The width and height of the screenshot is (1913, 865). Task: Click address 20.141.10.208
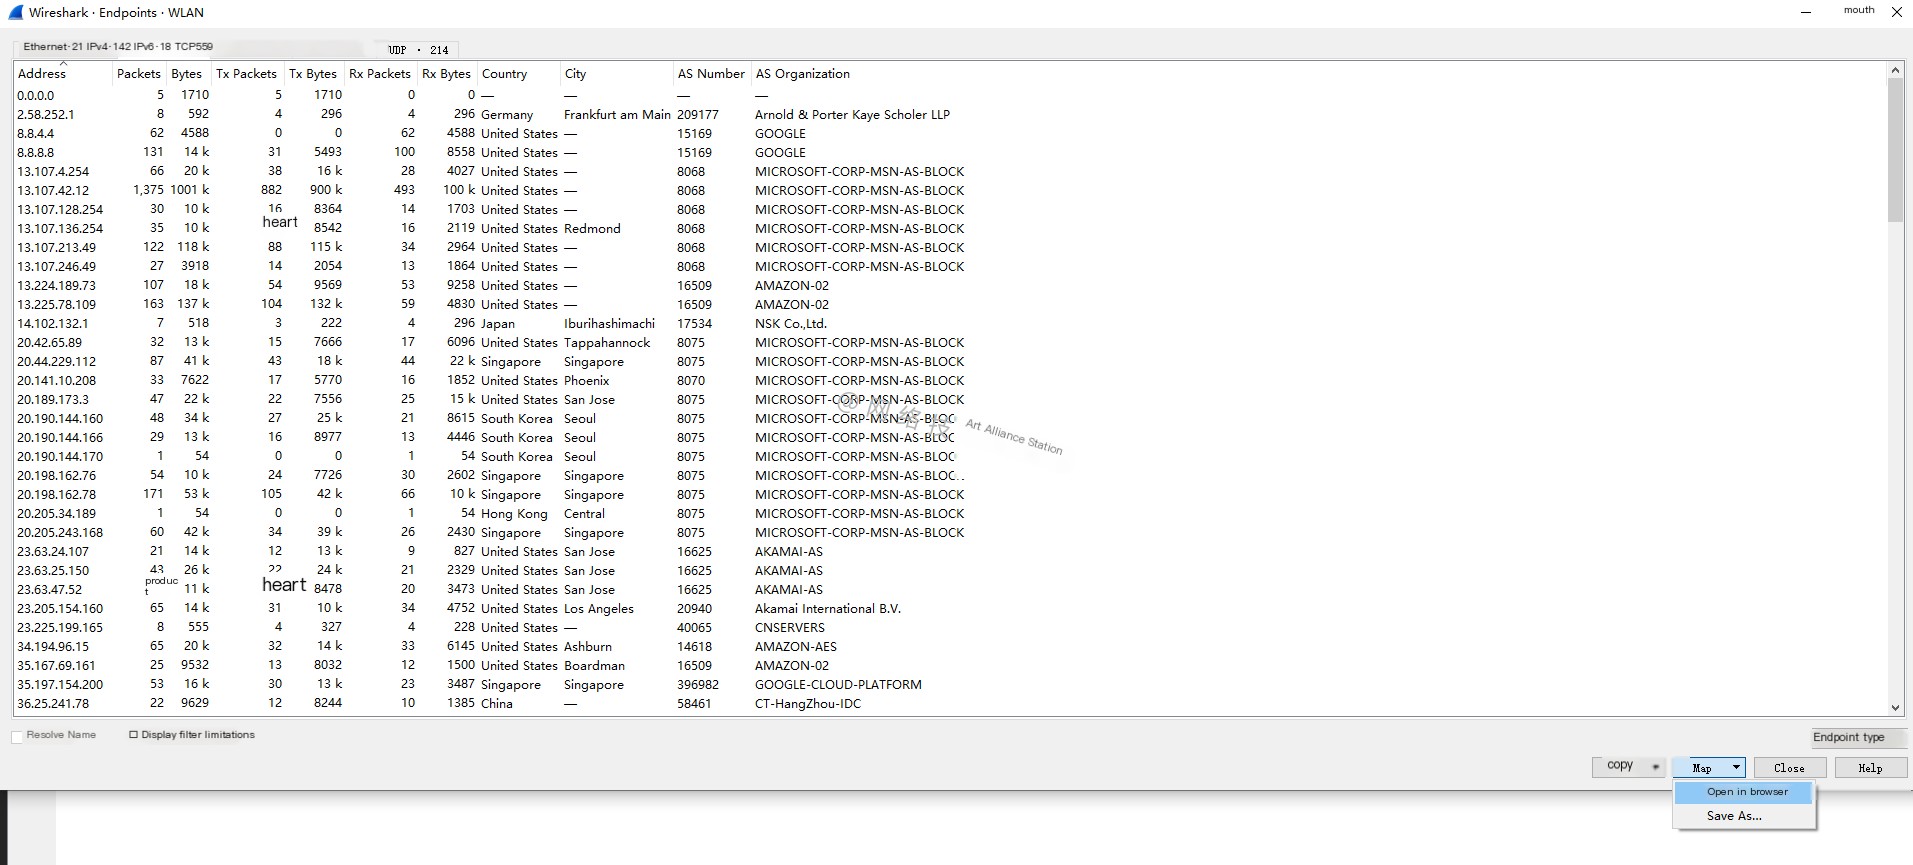(x=57, y=380)
